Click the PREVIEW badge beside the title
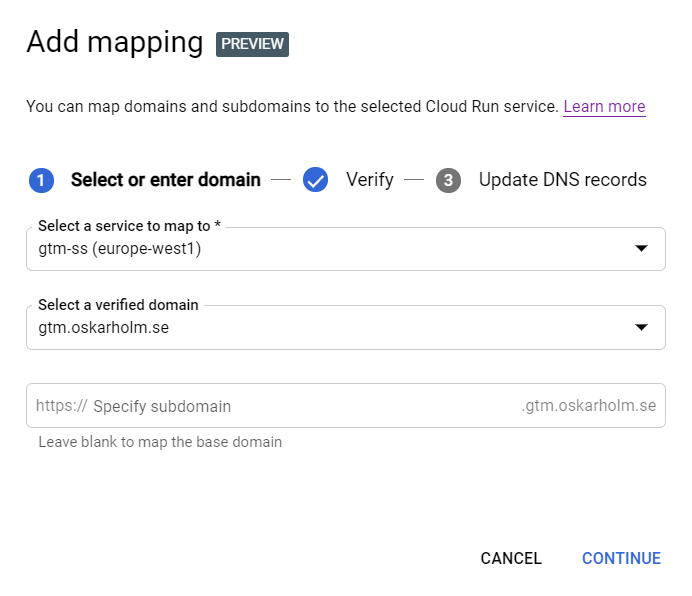 [252, 44]
